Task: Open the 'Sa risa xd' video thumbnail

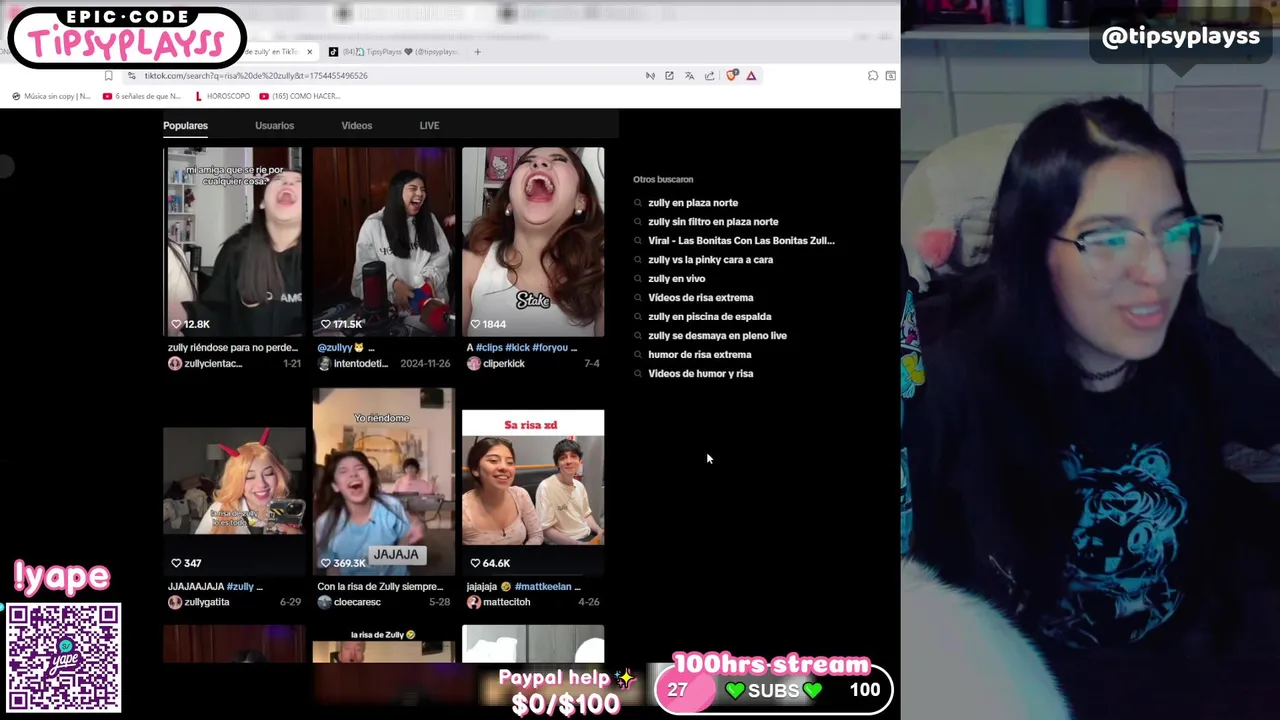Action: pyautogui.click(x=533, y=492)
